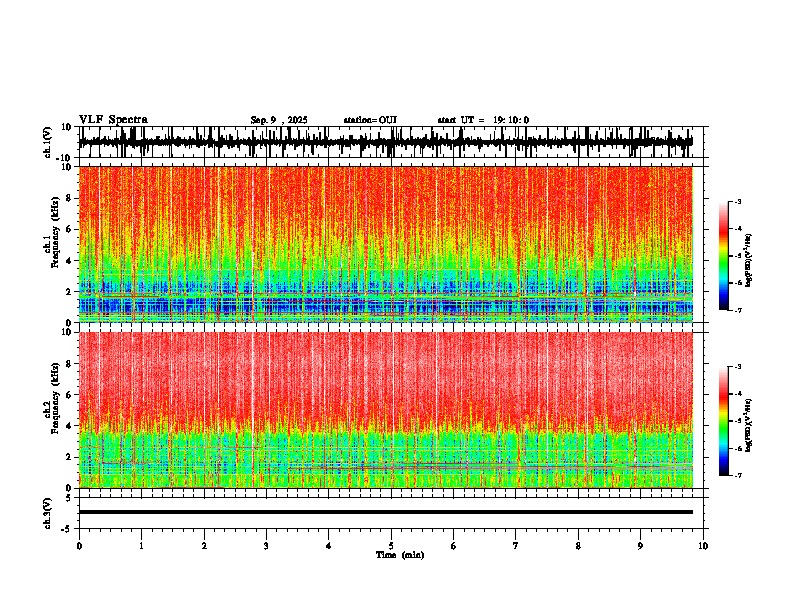
Task: Click the ch.1 voltage waveform trace
Action: click(385, 142)
